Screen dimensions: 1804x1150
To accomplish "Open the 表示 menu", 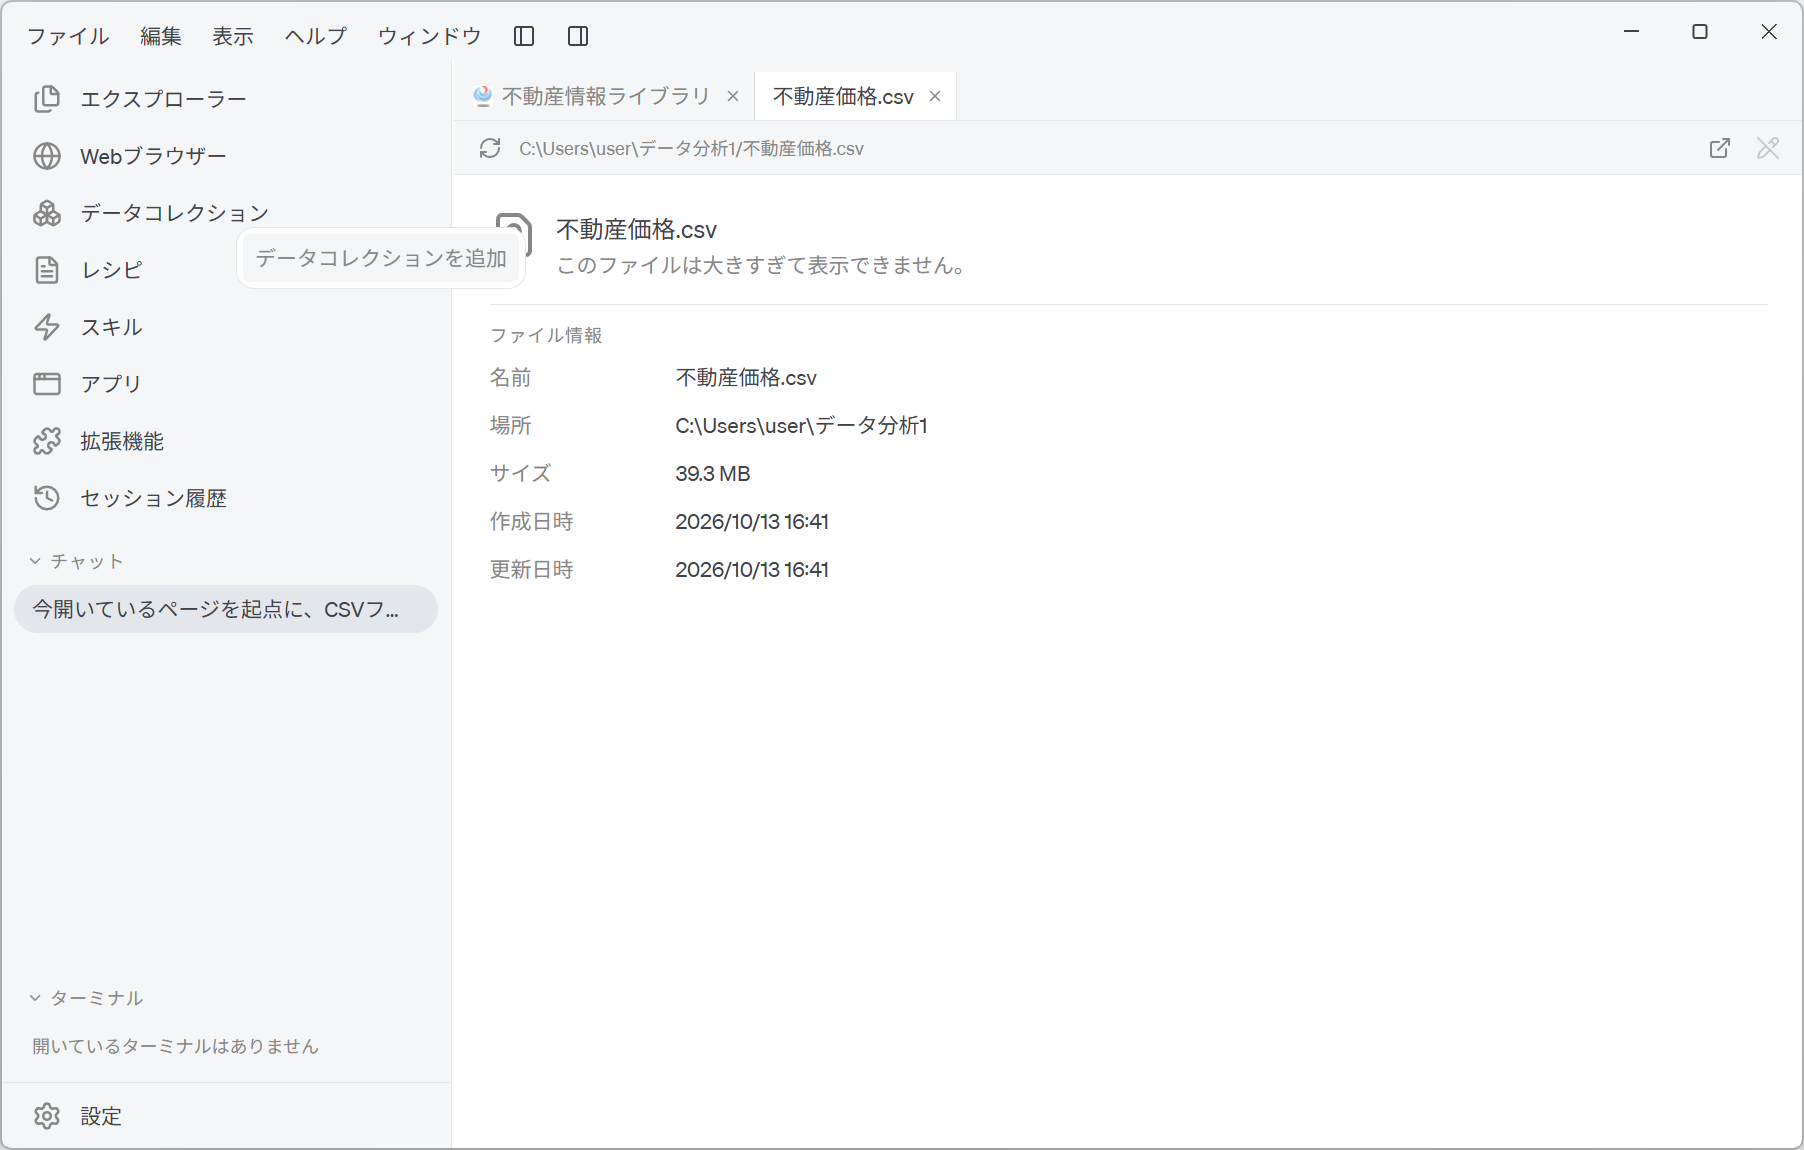I will tap(233, 36).
